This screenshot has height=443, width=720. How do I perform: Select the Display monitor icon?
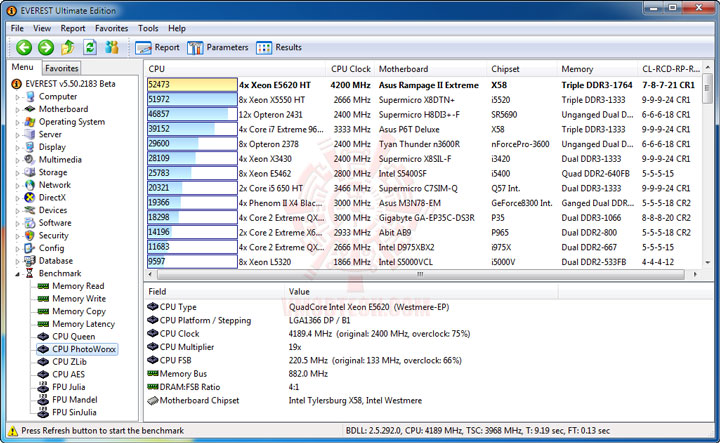point(30,147)
